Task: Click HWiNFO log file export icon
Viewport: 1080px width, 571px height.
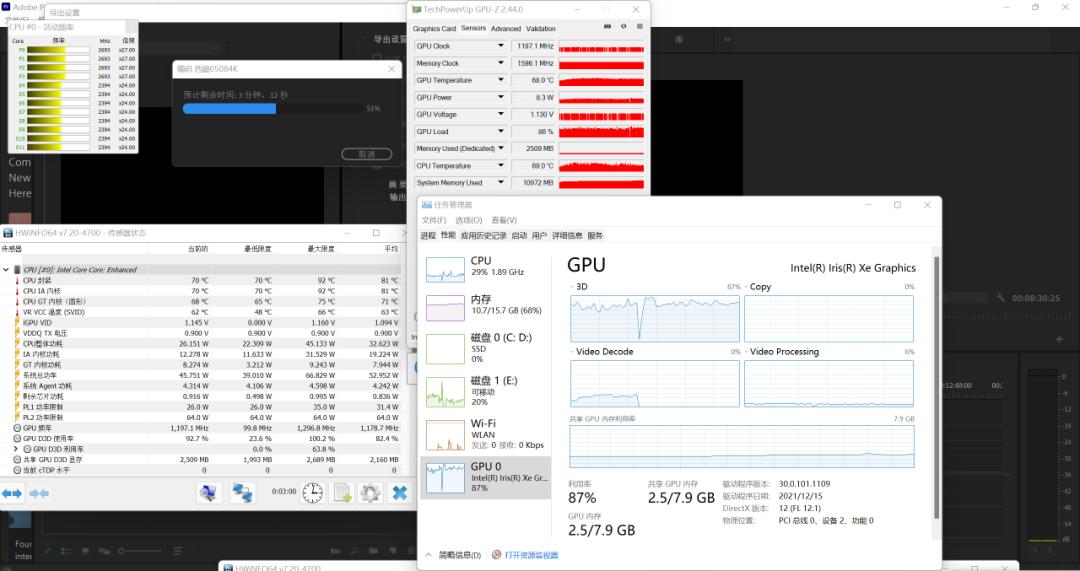Action: [342, 492]
